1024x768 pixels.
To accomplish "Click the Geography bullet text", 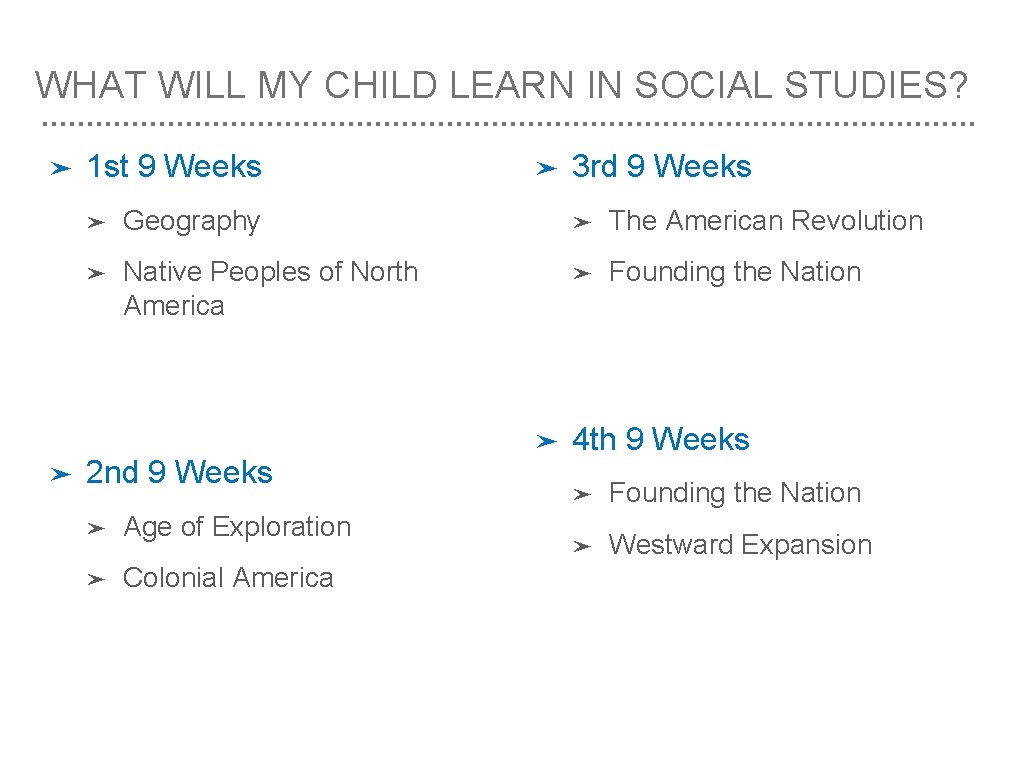I will click(191, 221).
